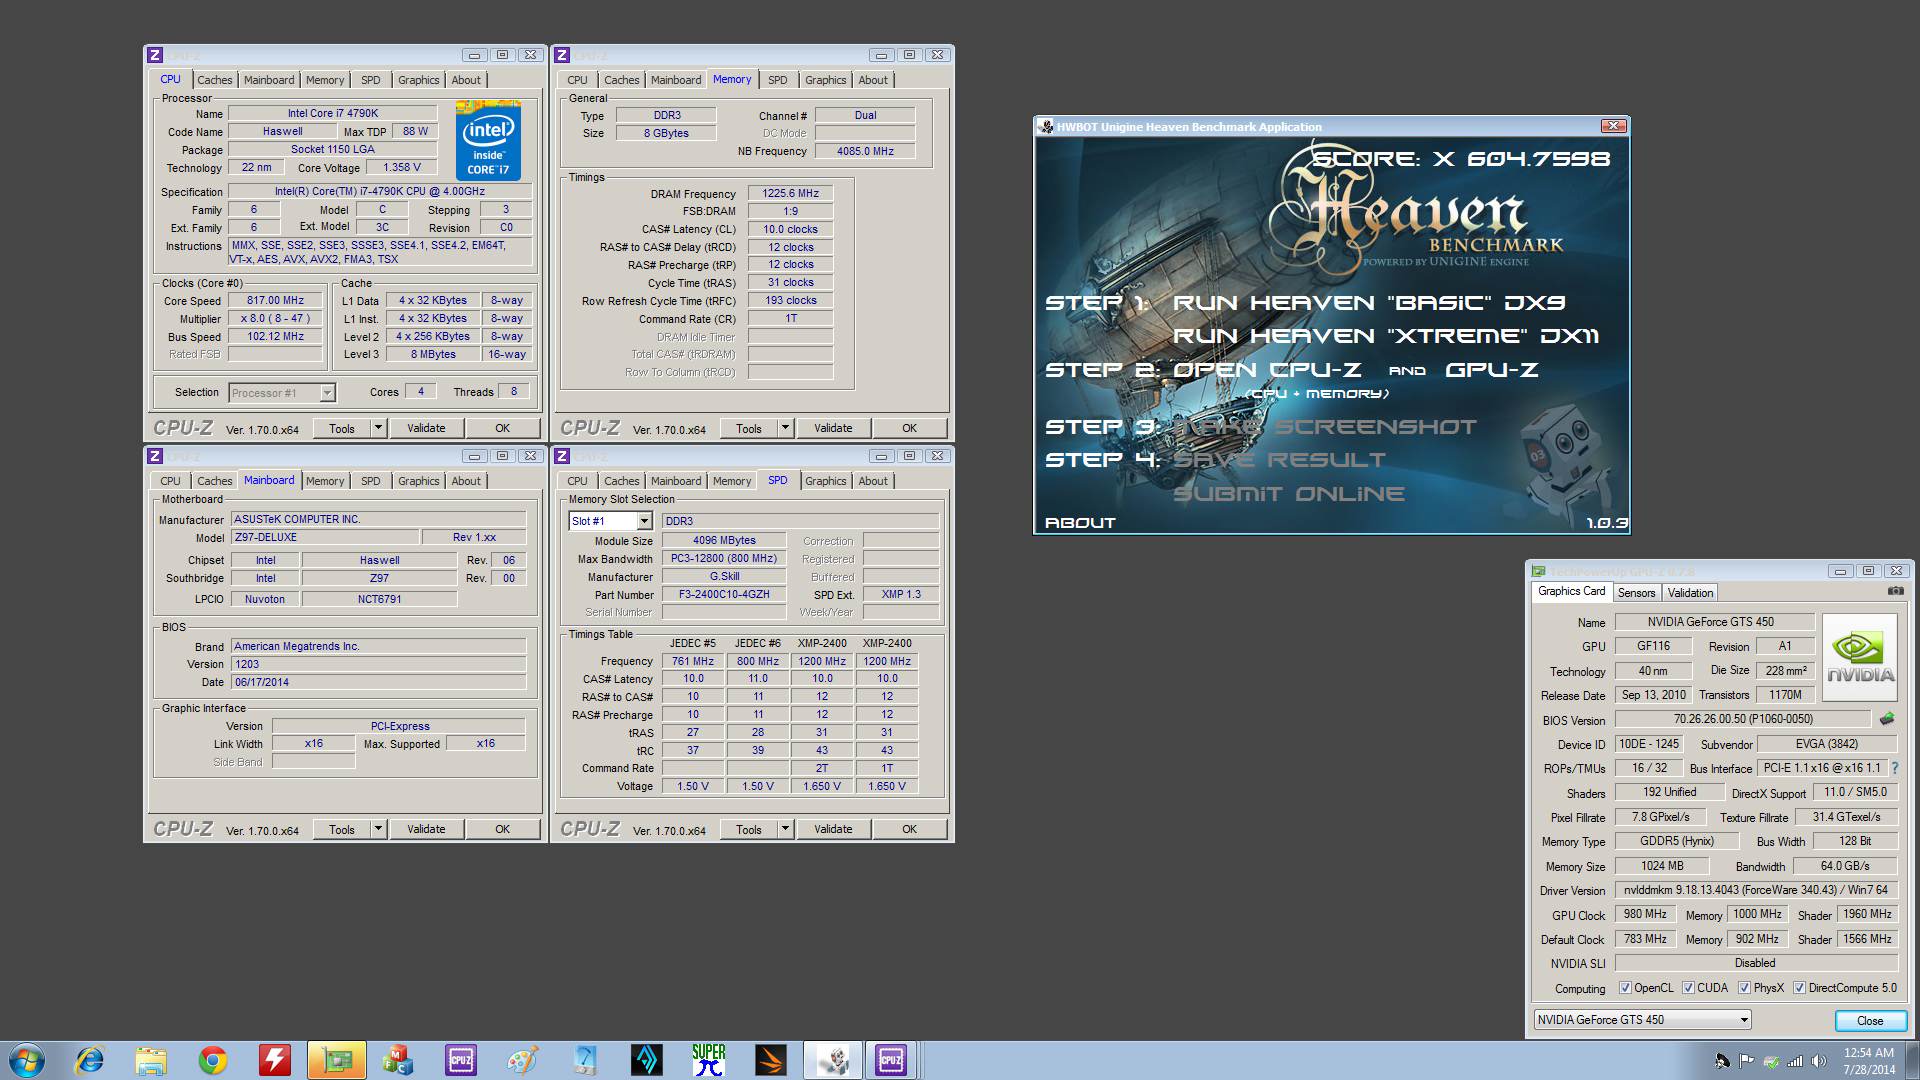Open the Validation tab in GPU-Z
Viewport: 1920px width, 1080px height.
coord(1690,593)
